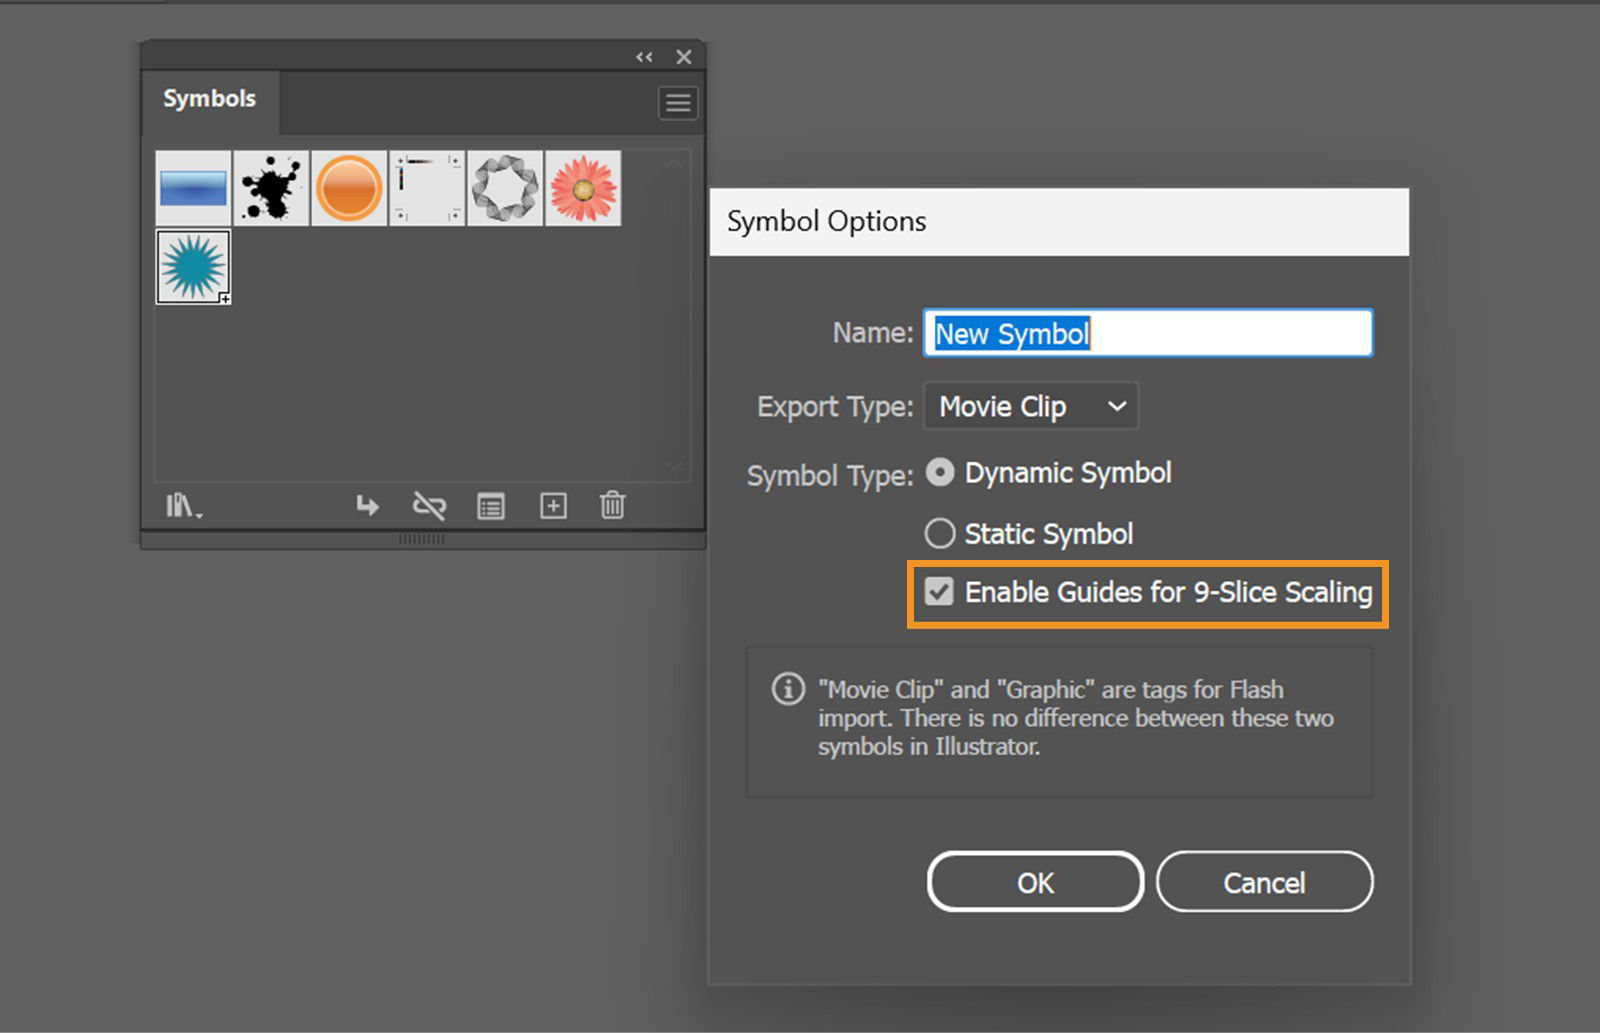This screenshot has width=1600, height=1033.
Task: Select the Dynamic Symbol radio button
Action: click(939, 472)
